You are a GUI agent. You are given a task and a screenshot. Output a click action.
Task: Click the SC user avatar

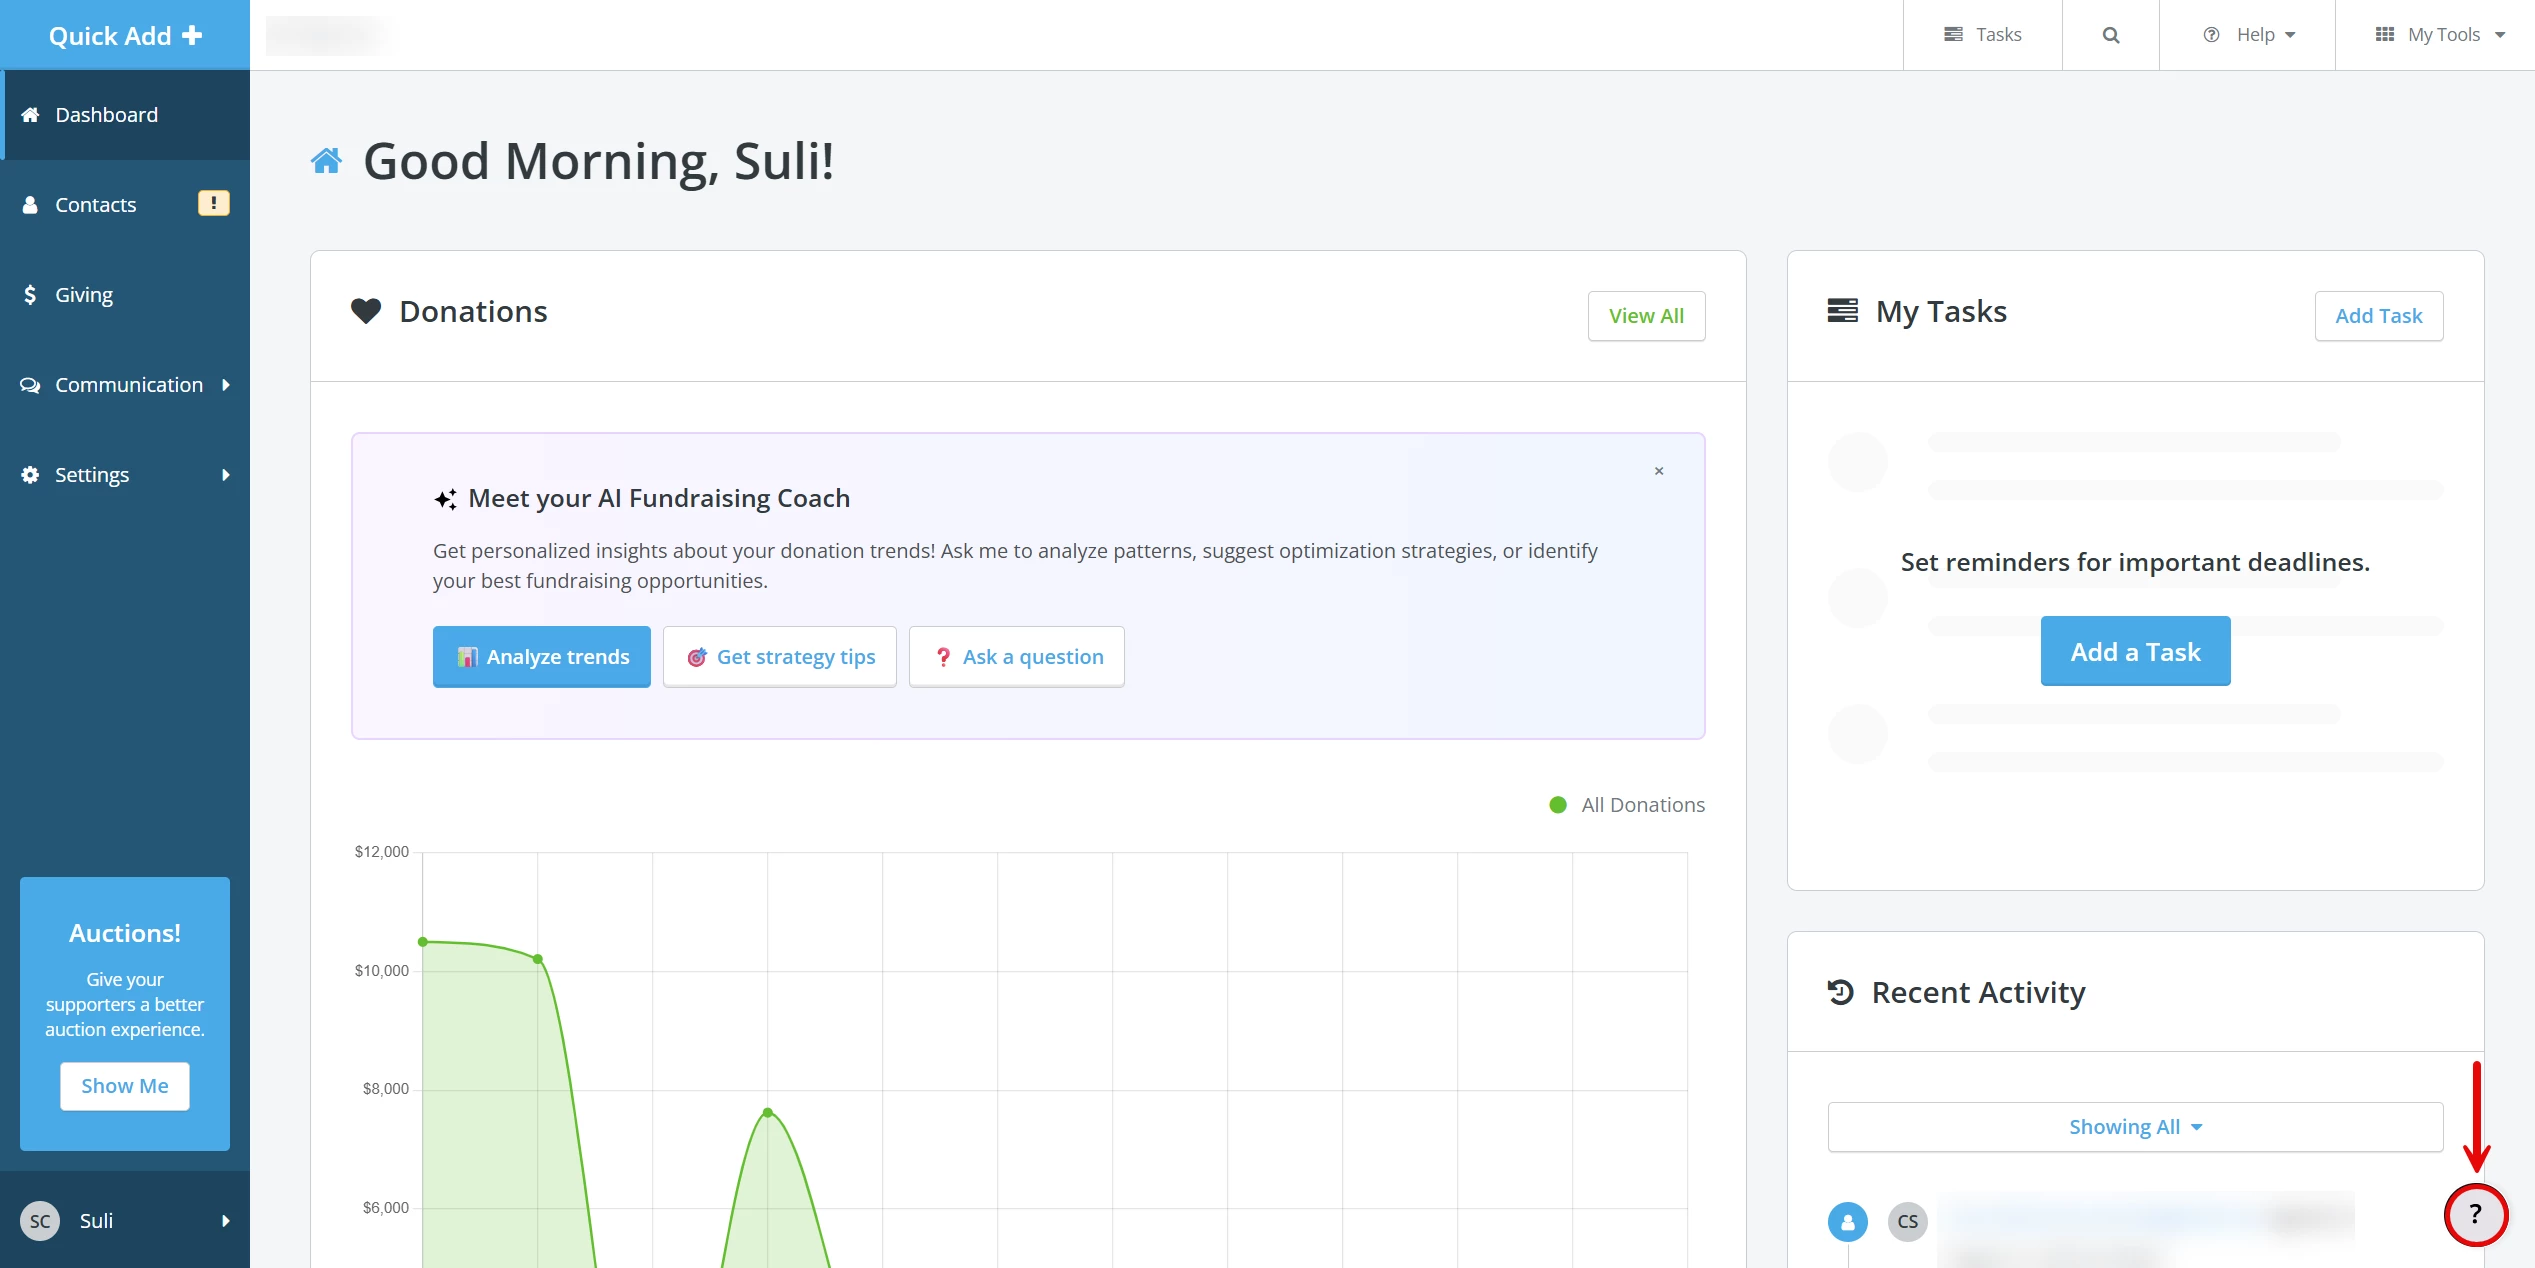tap(40, 1221)
